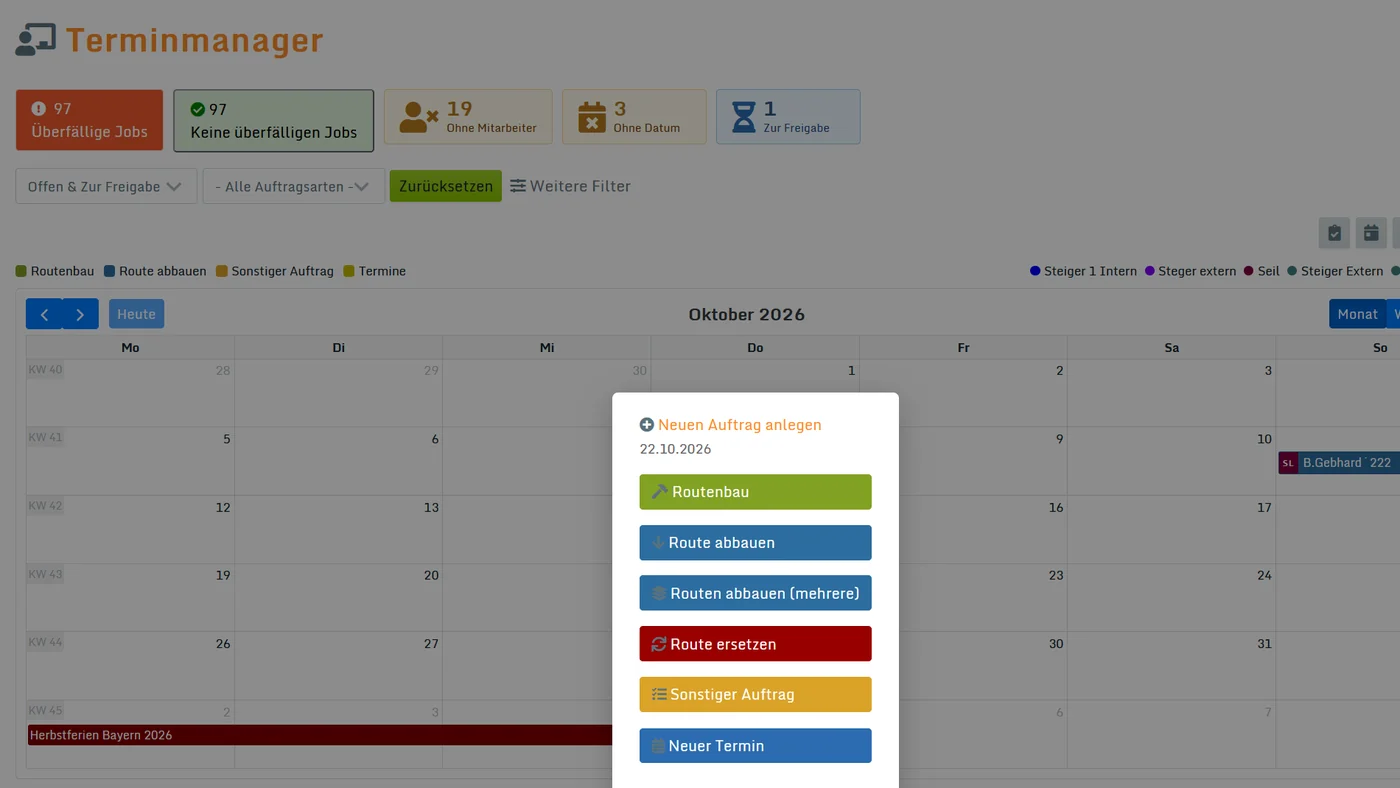This screenshot has width=1400, height=788.
Task: Open the Offen & Zur Freigabe dropdown
Action: [106, 186]
